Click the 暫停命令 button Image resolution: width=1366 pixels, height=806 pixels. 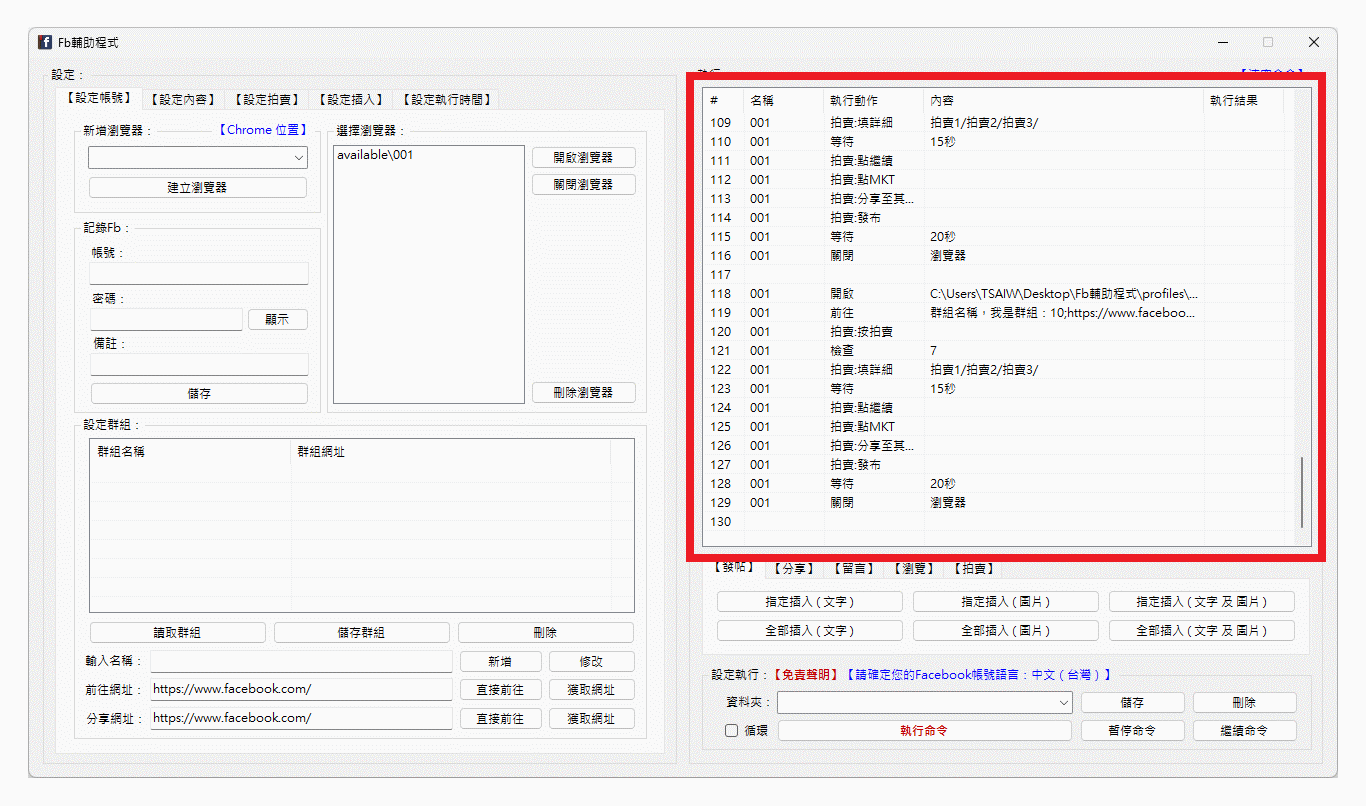click(x=1133, y=731)
